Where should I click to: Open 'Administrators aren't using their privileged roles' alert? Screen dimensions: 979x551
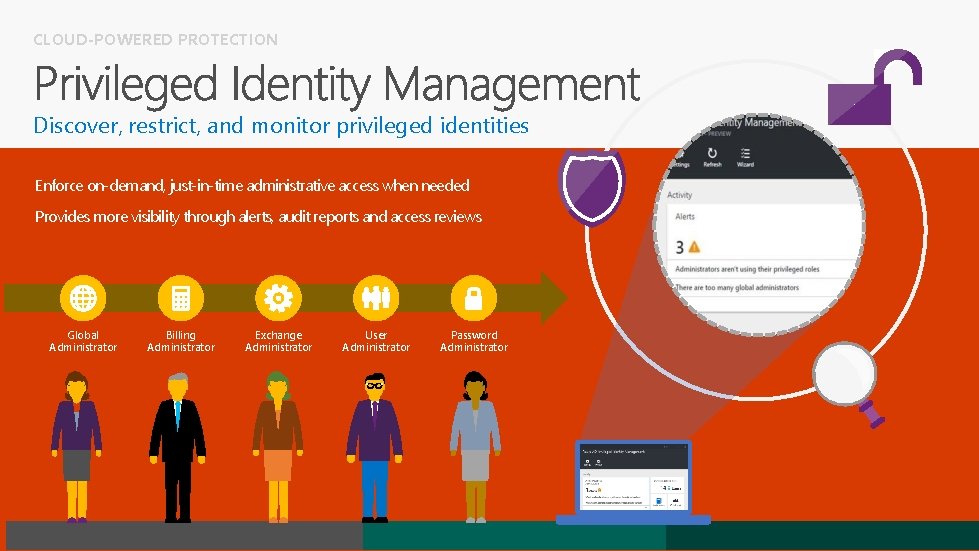click(747, 270)
